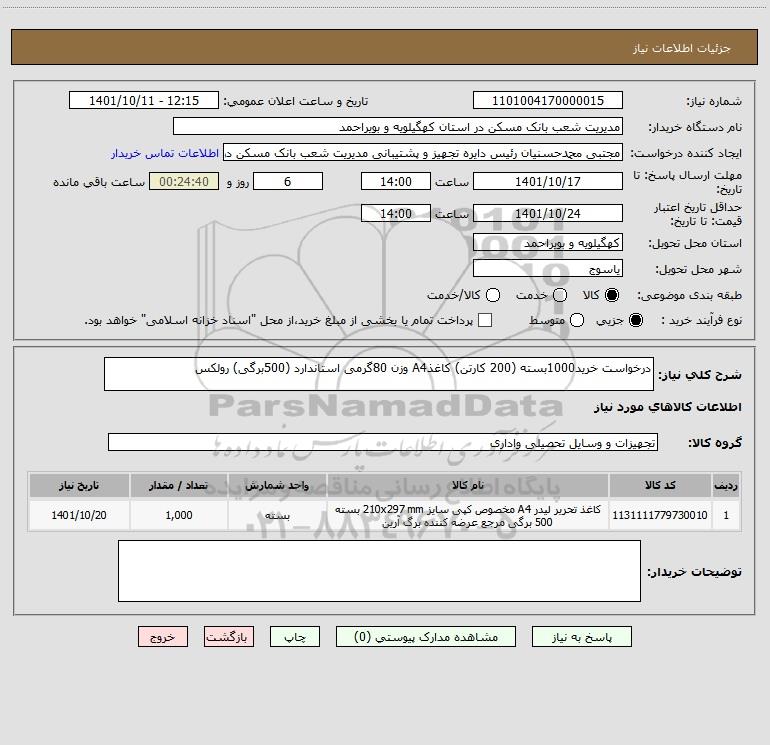Click the item name cell کاغذ تحریر لیدر A4

[468, 515]
